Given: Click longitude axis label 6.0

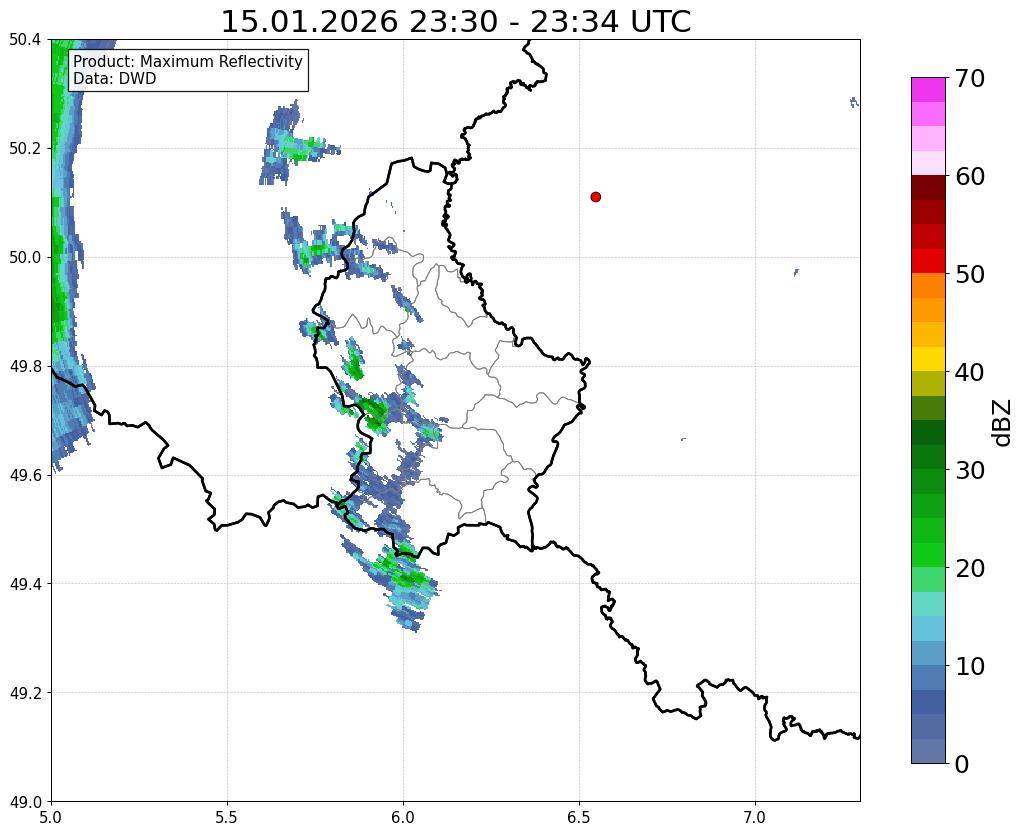Looking at the screenshot, I should (x=403, y=818).
